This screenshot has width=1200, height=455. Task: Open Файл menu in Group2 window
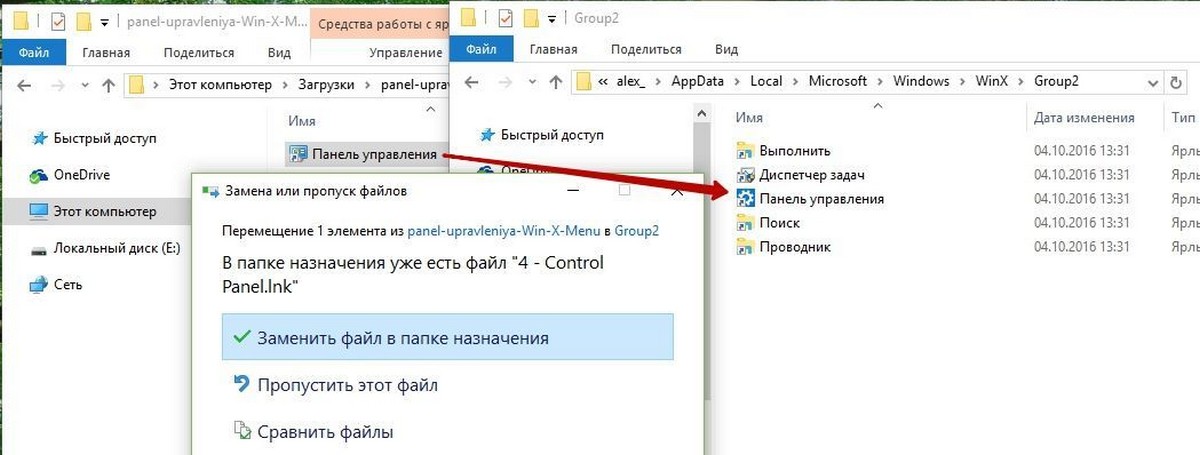[x=481, y=48]
